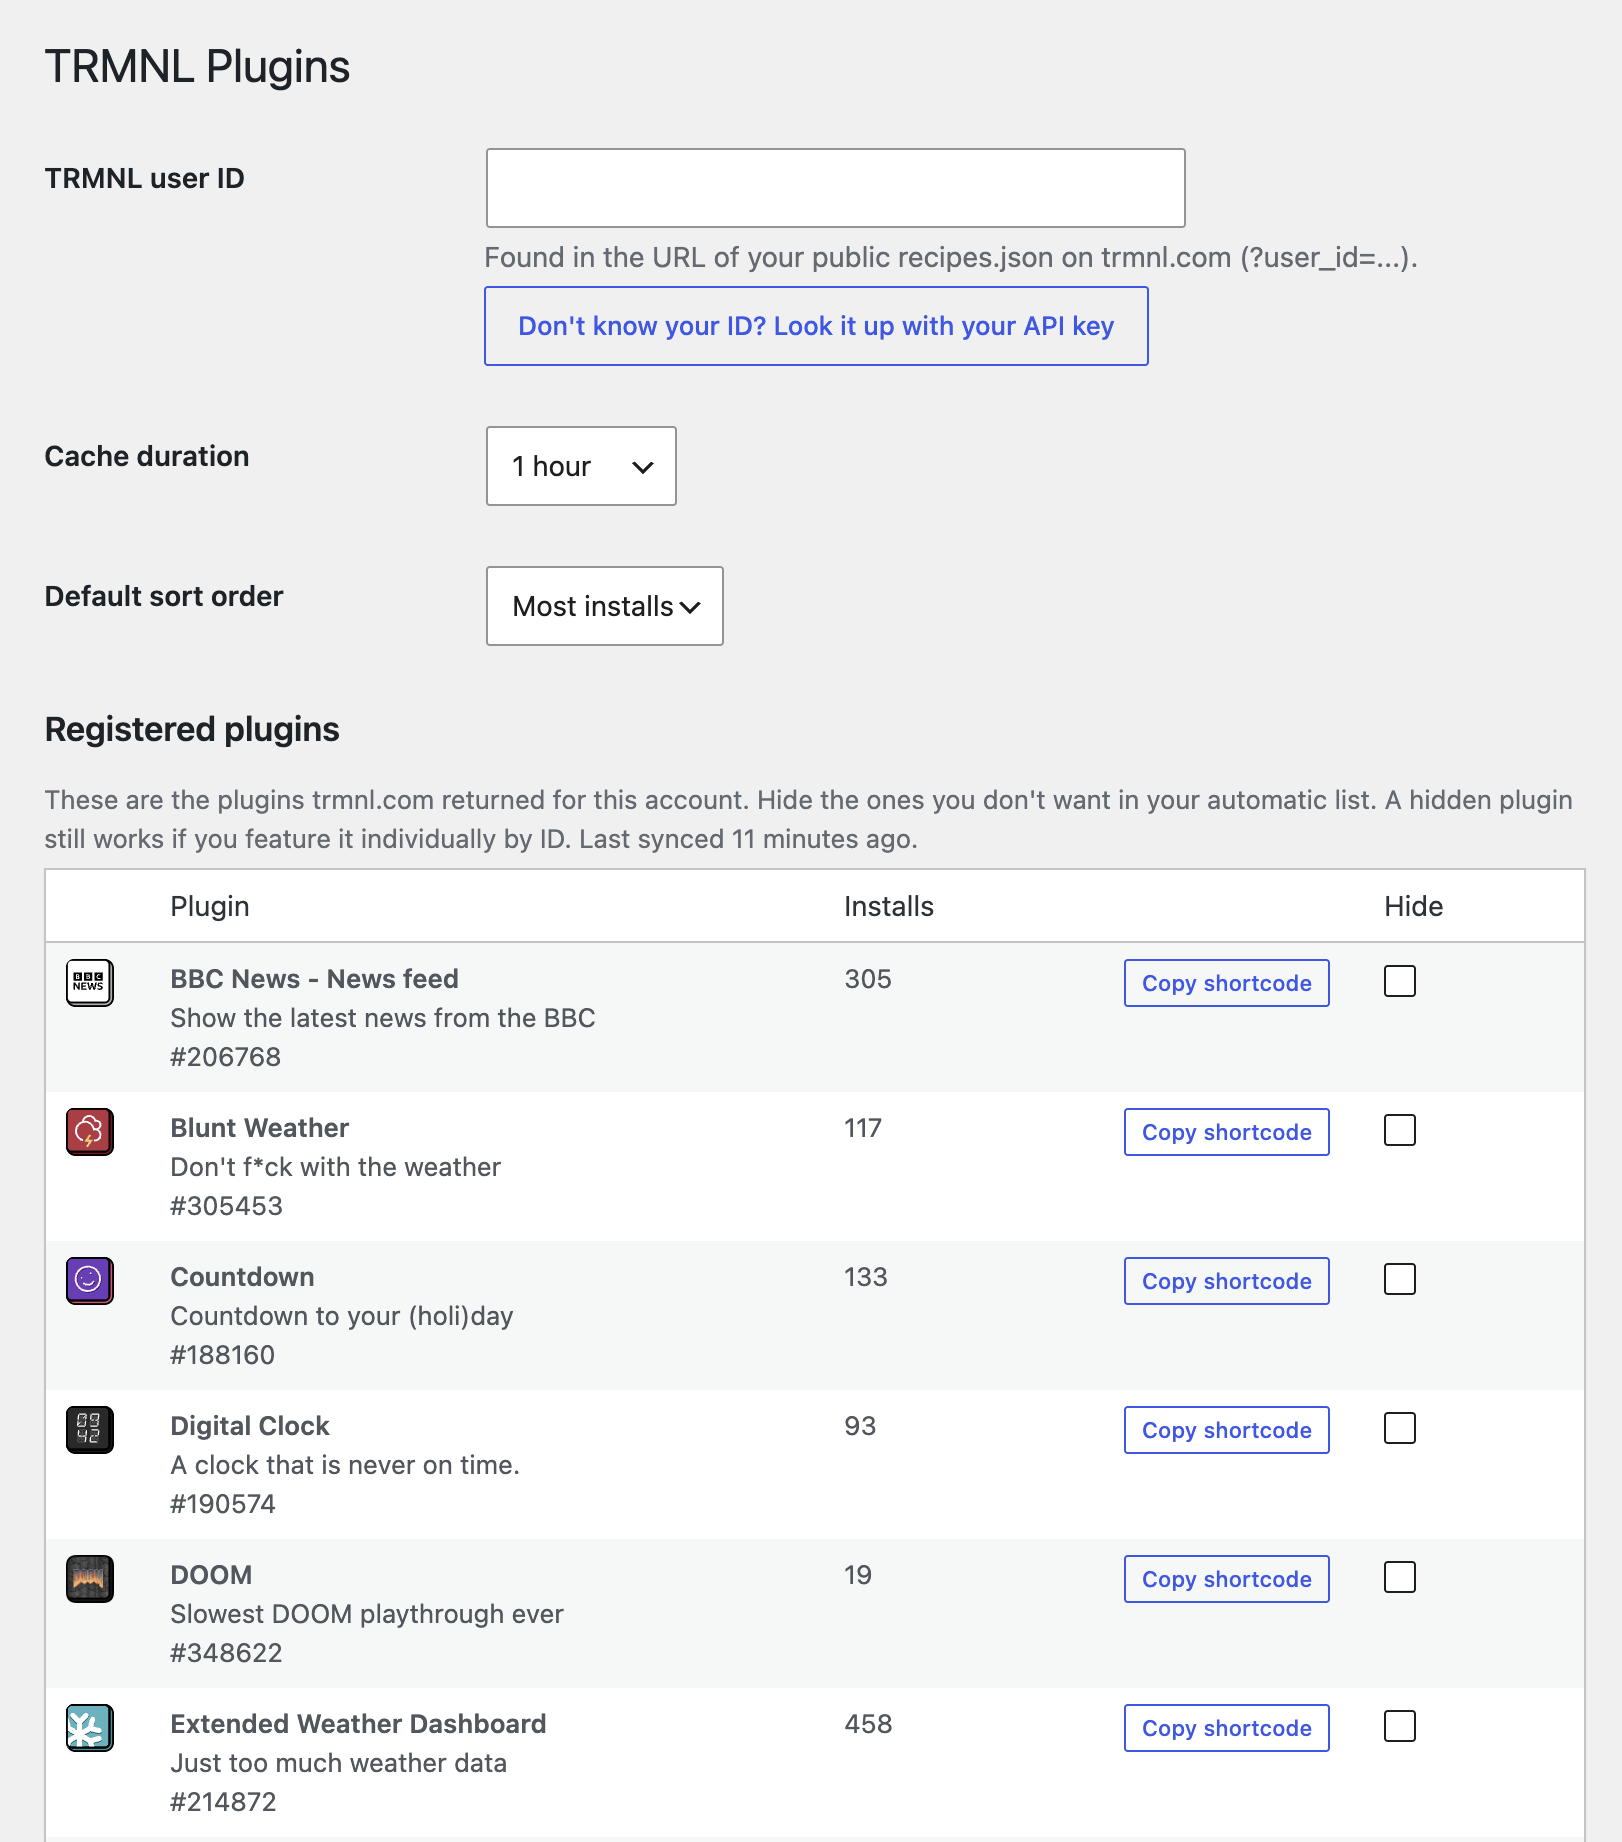Tick the Hide checkbox for BBC News
Screen dimensions: 1622x1842
[1400, 981]
